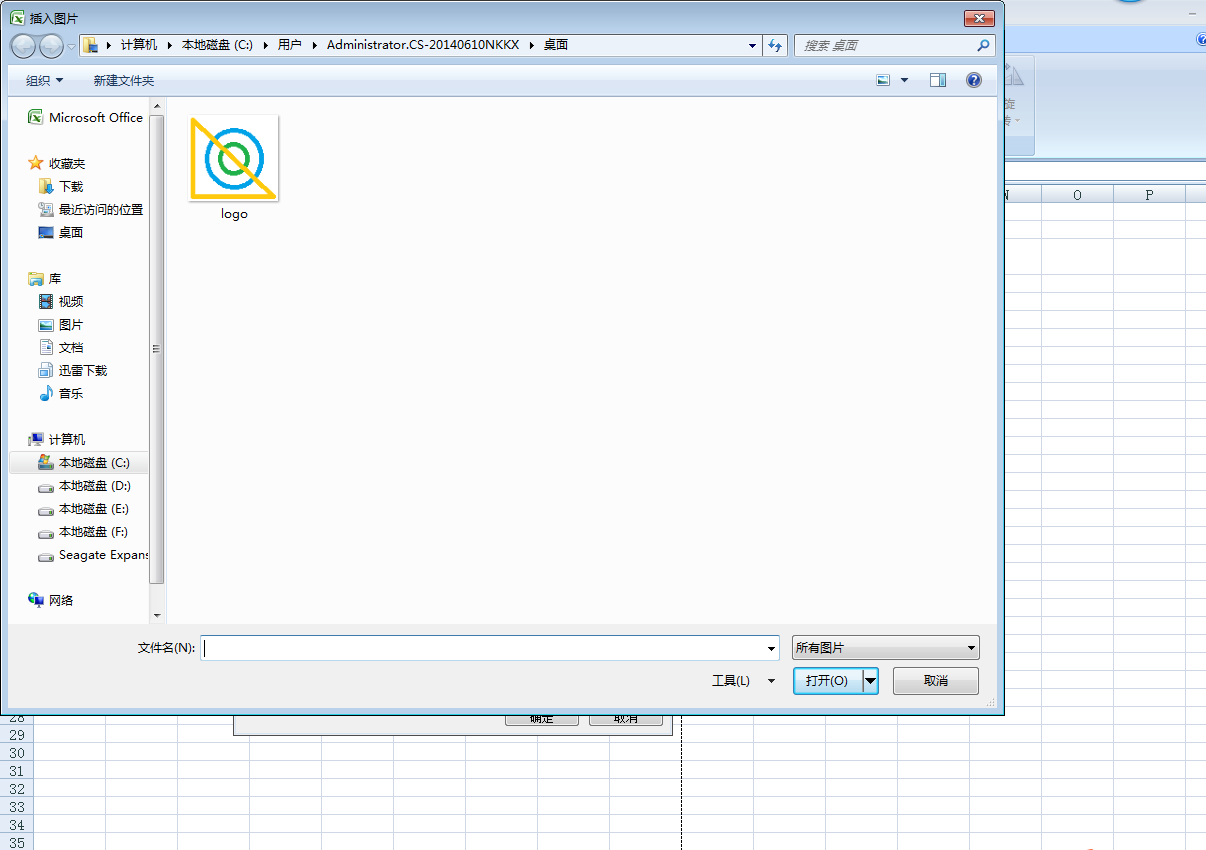
Task: Click the 本地磁盘 (D:) drive icon
Action: pyautogui.click(x=46, y=486)
